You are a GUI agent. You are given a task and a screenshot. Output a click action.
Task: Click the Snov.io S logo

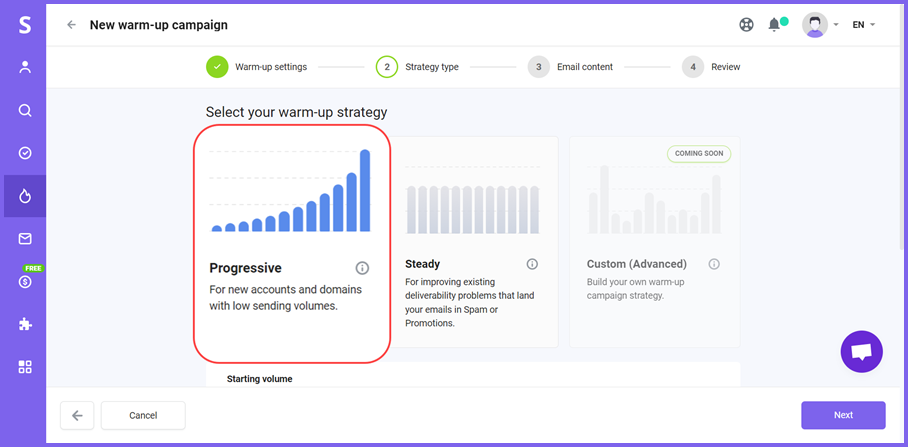click(x=24, y=25)
